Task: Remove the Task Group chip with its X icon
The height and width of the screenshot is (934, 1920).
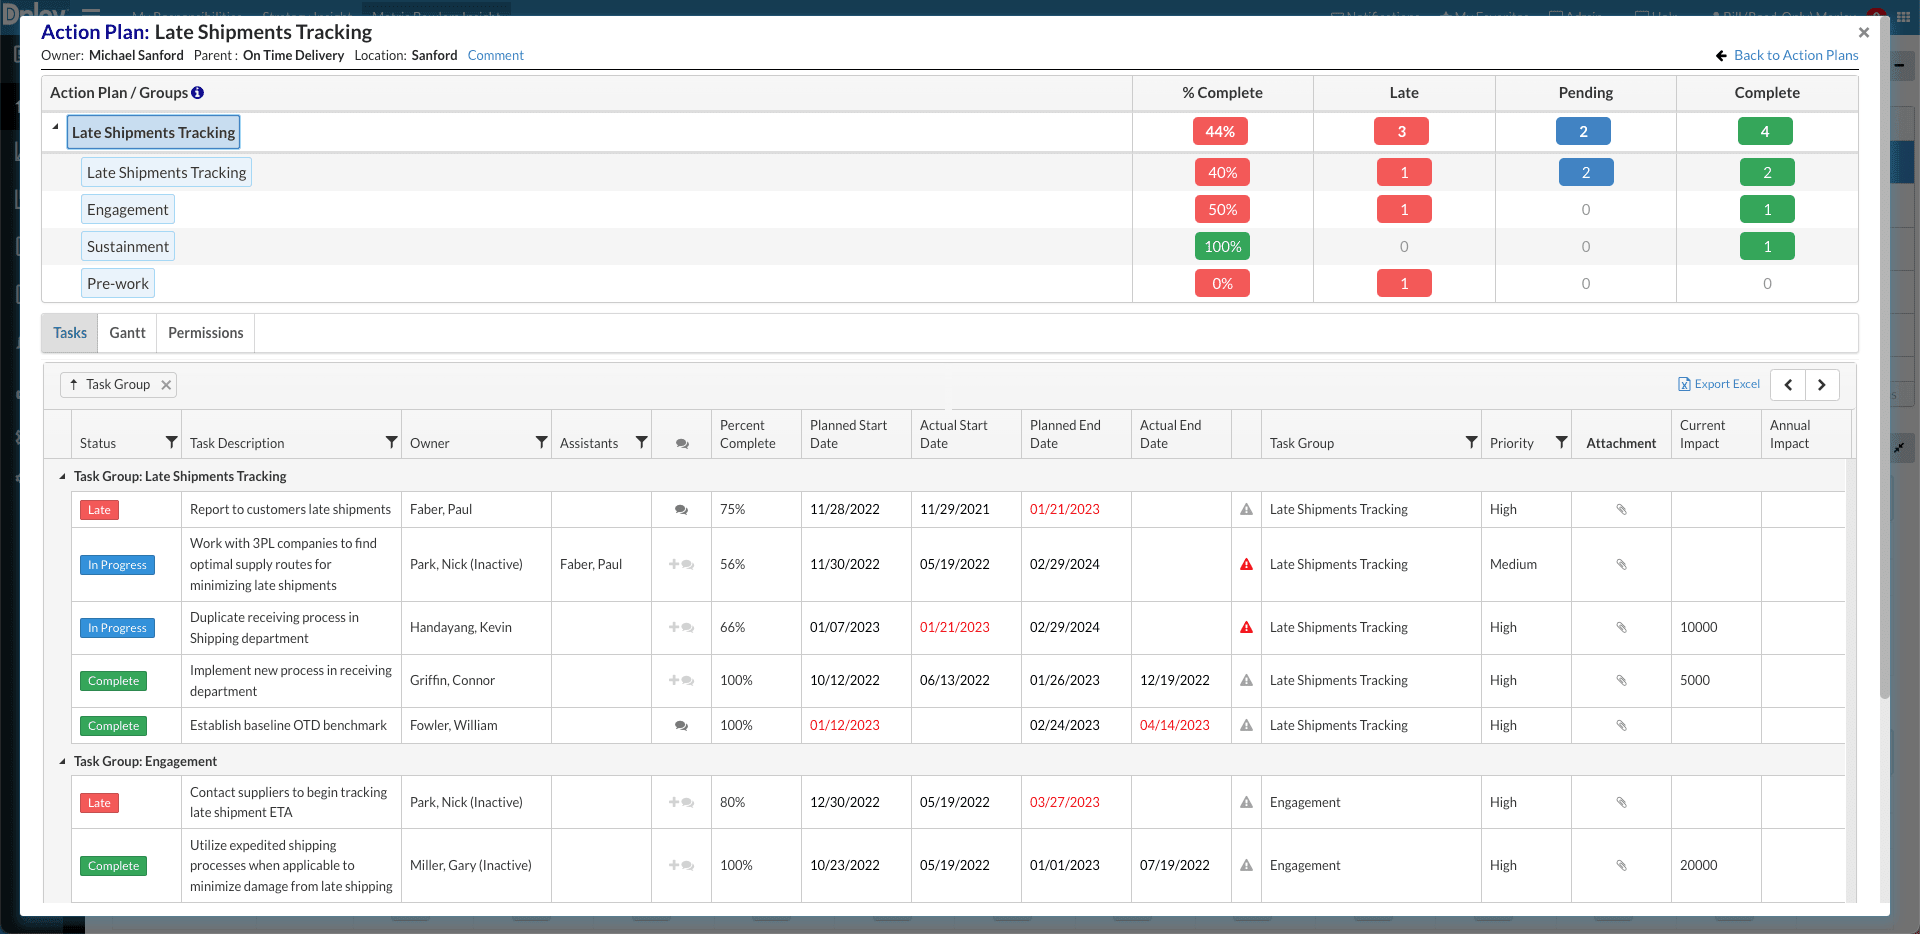Action: (x=165, y=384)
